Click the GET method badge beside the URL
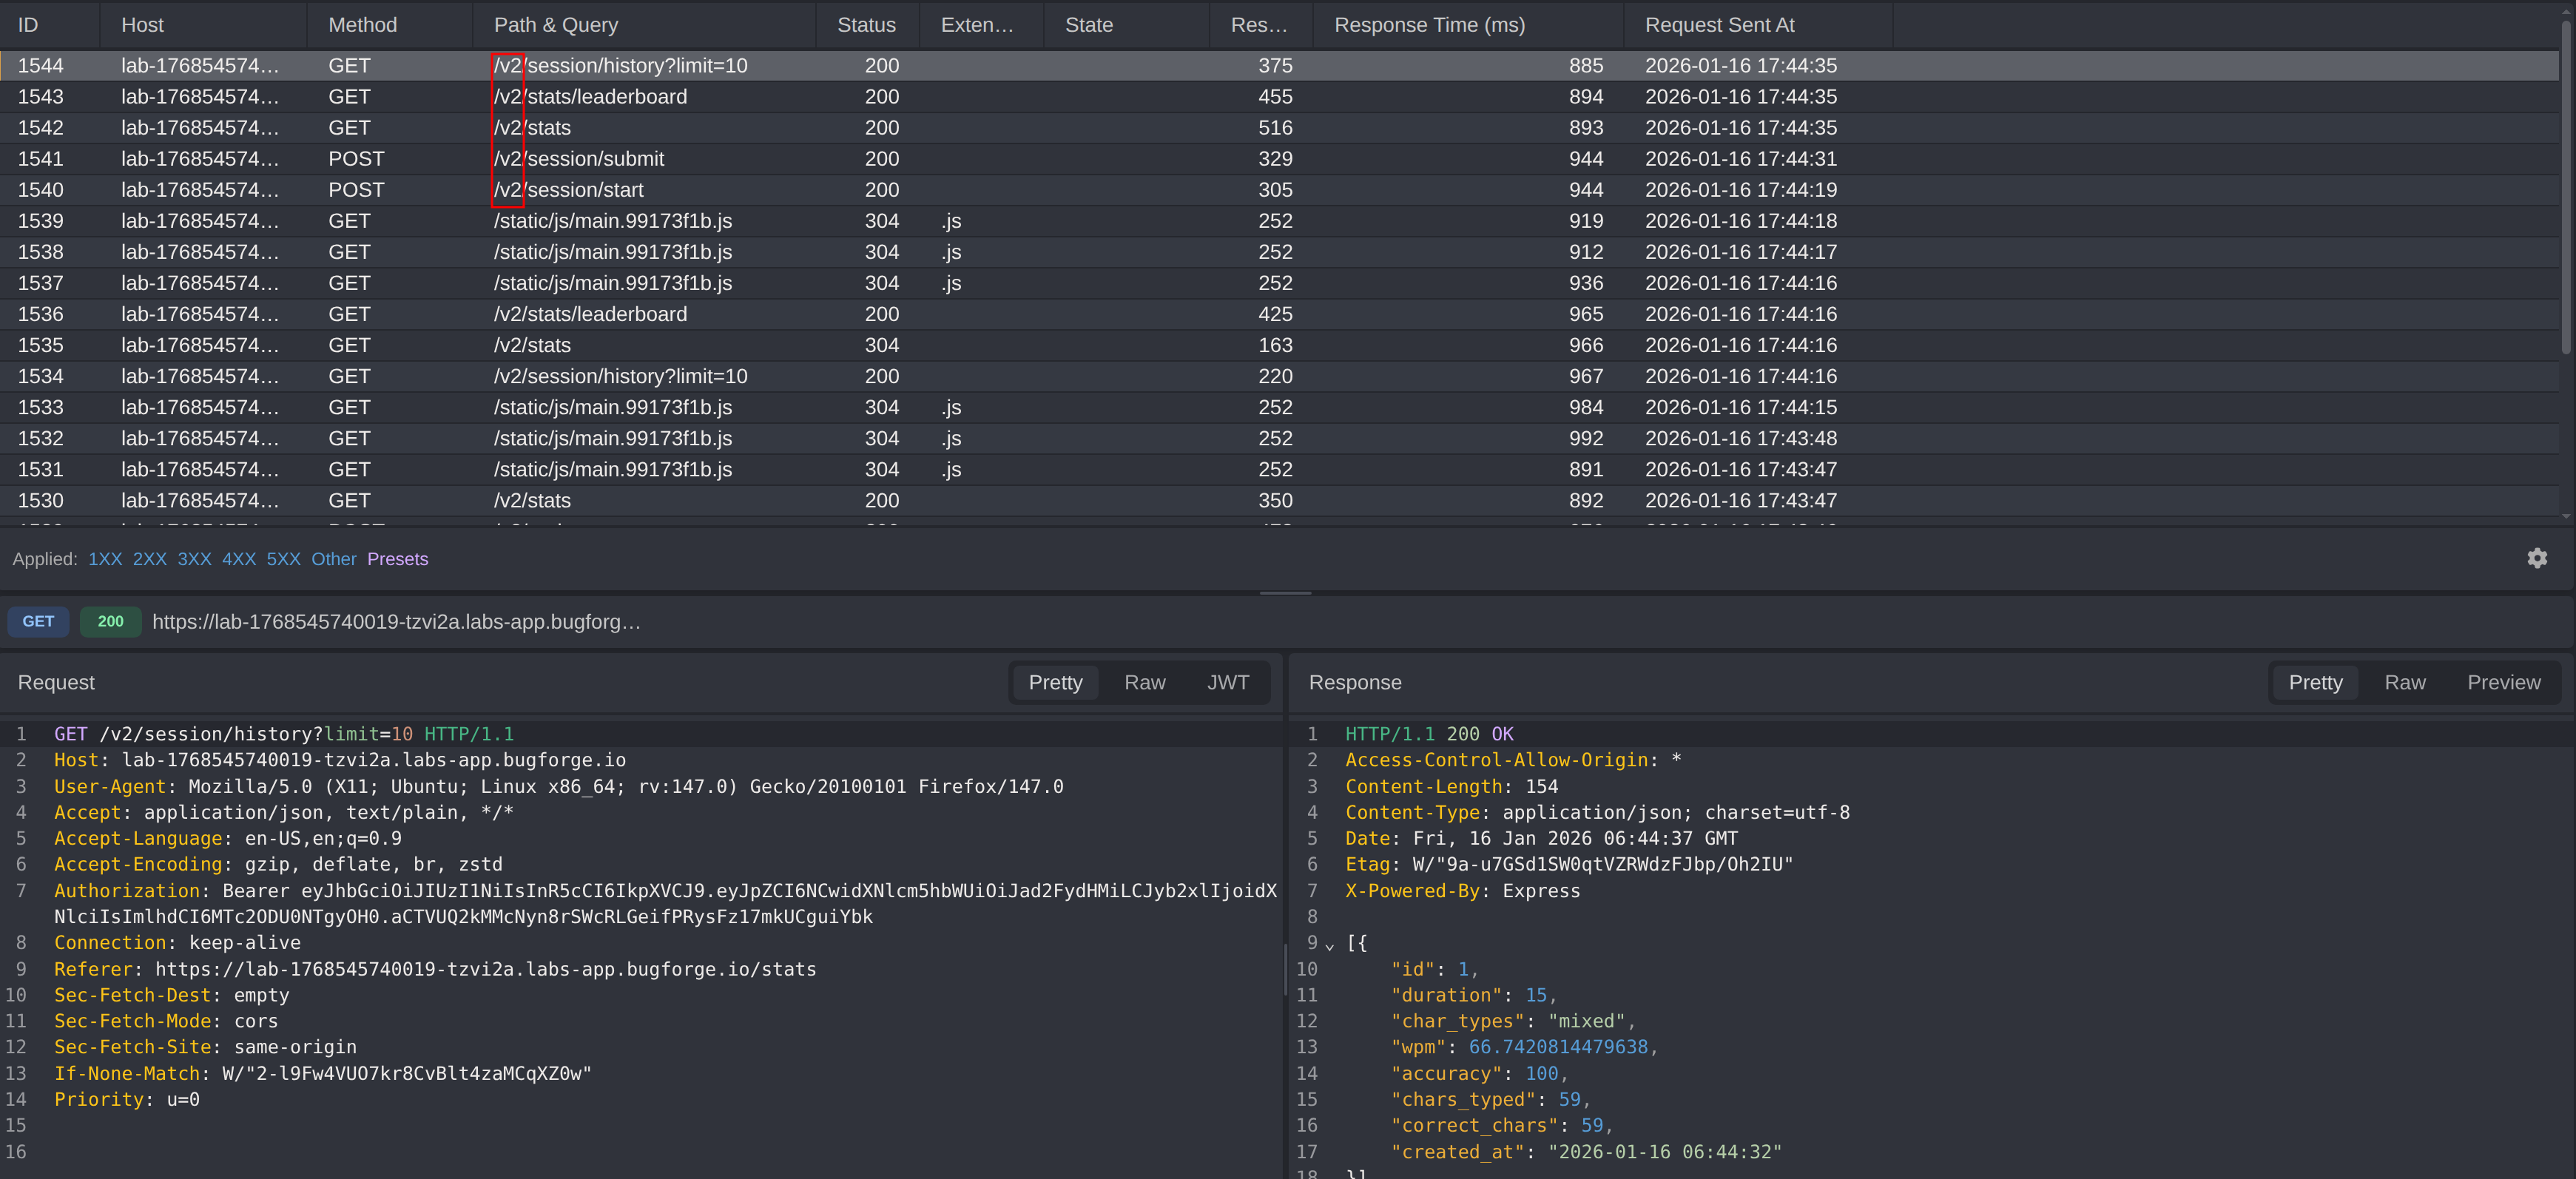2576x1179 pixels. pyautogui.click(x=38, y=621)
